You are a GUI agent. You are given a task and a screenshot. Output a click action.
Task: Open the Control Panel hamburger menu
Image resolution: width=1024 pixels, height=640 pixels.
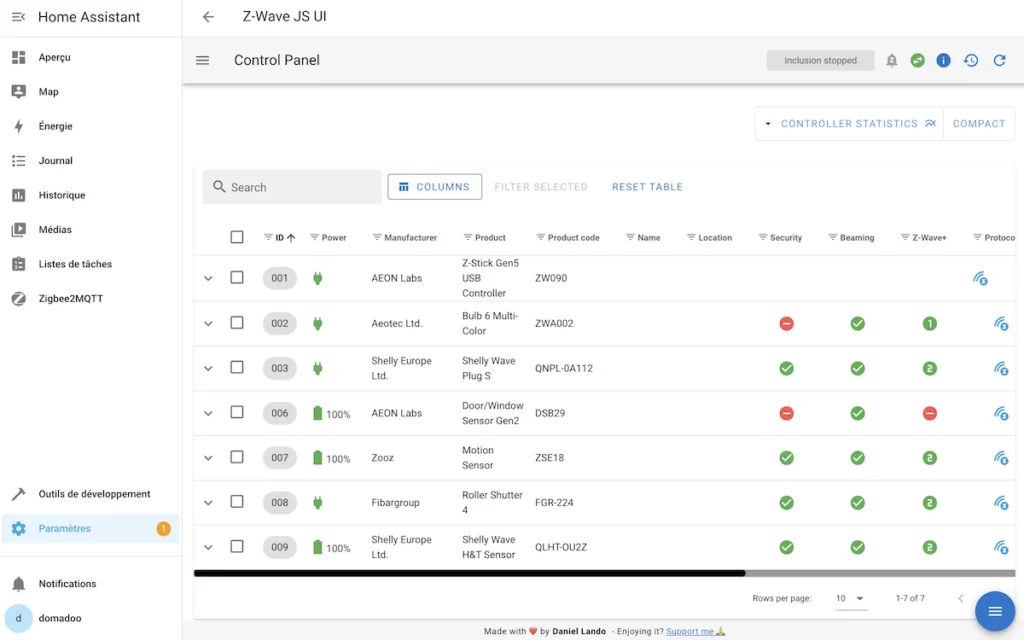tap(202, 60)
